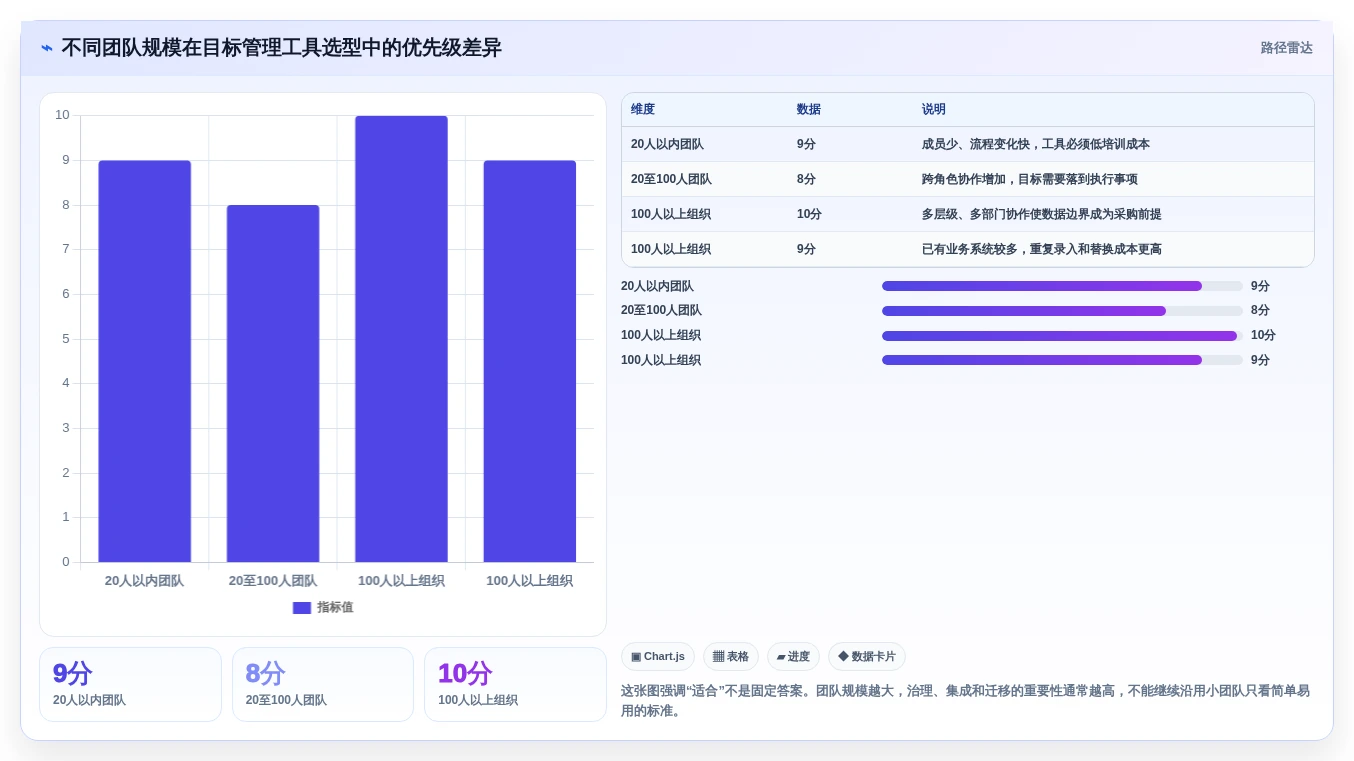Click the chart bar that reaches 10
The width and height of the screenshot is (1354, 761).
(401, 339)
